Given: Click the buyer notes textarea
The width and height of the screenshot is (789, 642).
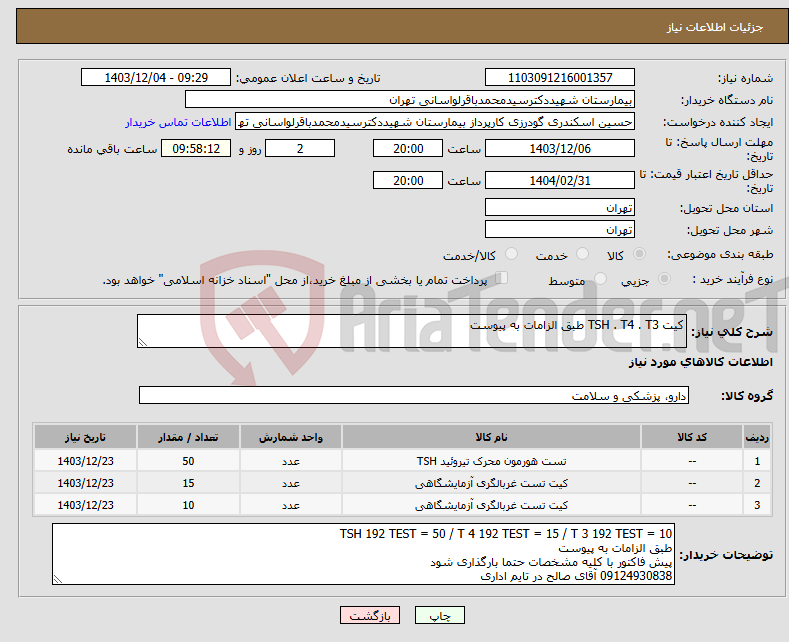Looking at the screenshot, I should tap(363, 554).
